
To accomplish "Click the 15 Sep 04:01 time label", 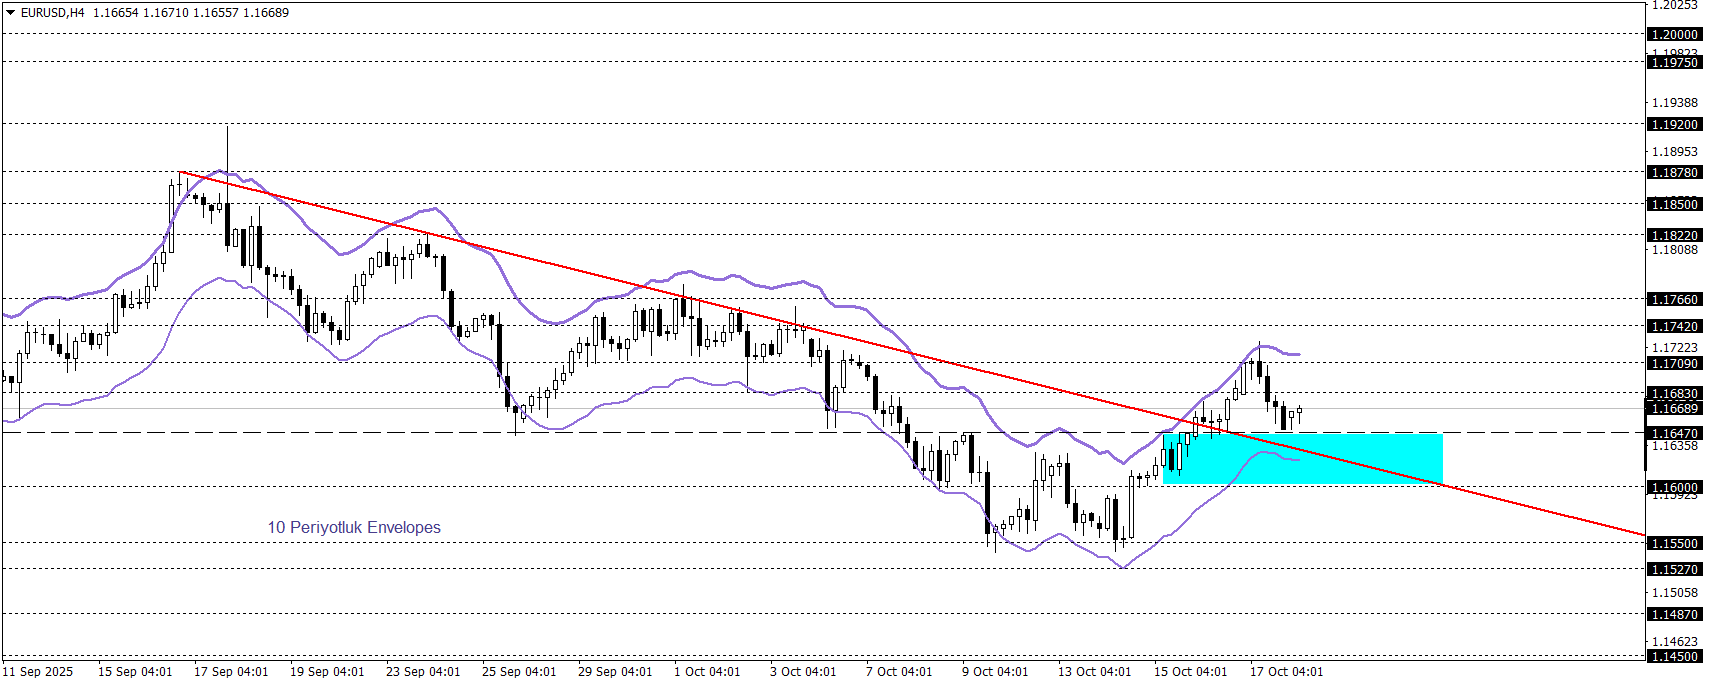I will 135,671.
